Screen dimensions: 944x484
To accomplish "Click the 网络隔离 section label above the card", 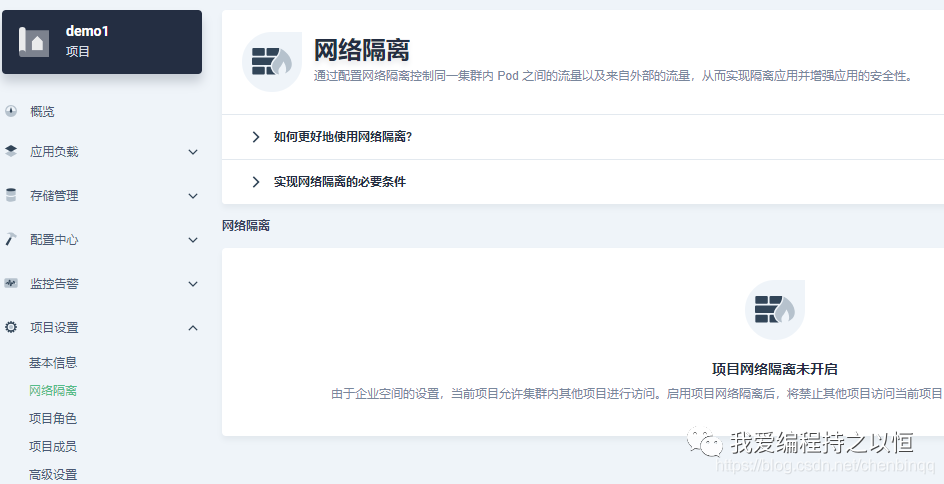I will [x=246, y=226].
